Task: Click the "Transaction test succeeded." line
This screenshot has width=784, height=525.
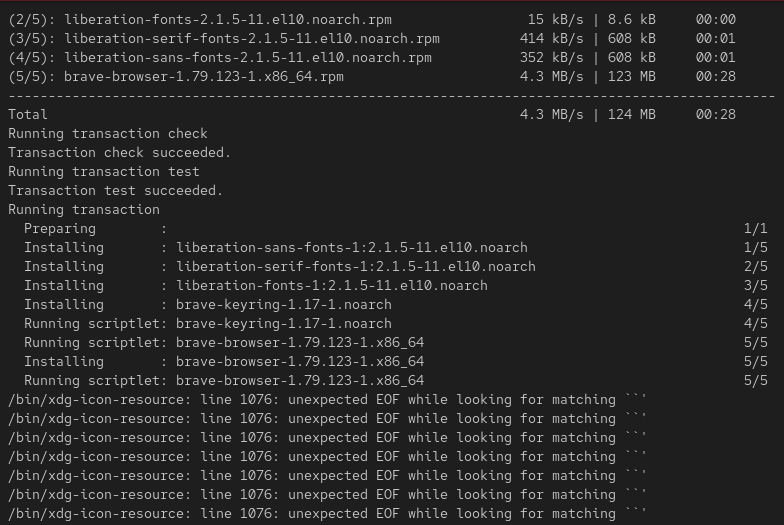Action: [115, 190]
